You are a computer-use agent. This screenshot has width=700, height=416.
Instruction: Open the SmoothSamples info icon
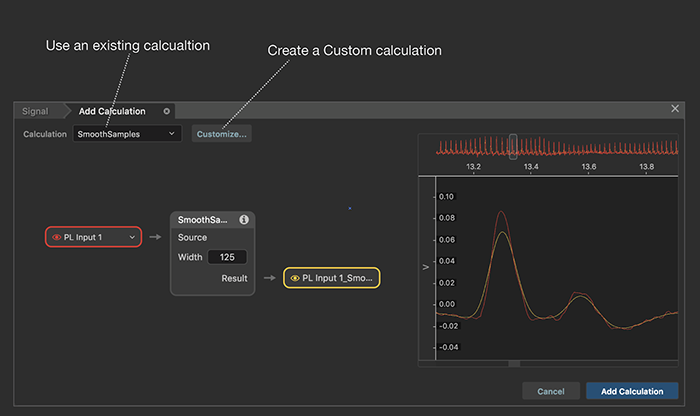244,220
